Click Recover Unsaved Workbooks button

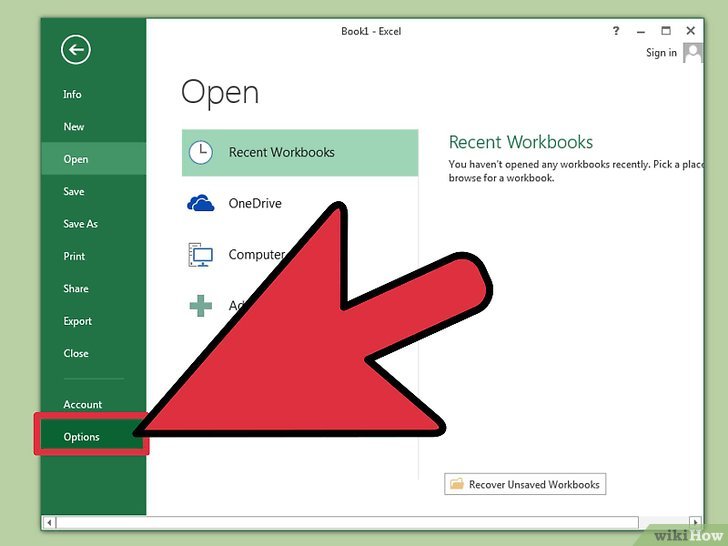(525, 484)
